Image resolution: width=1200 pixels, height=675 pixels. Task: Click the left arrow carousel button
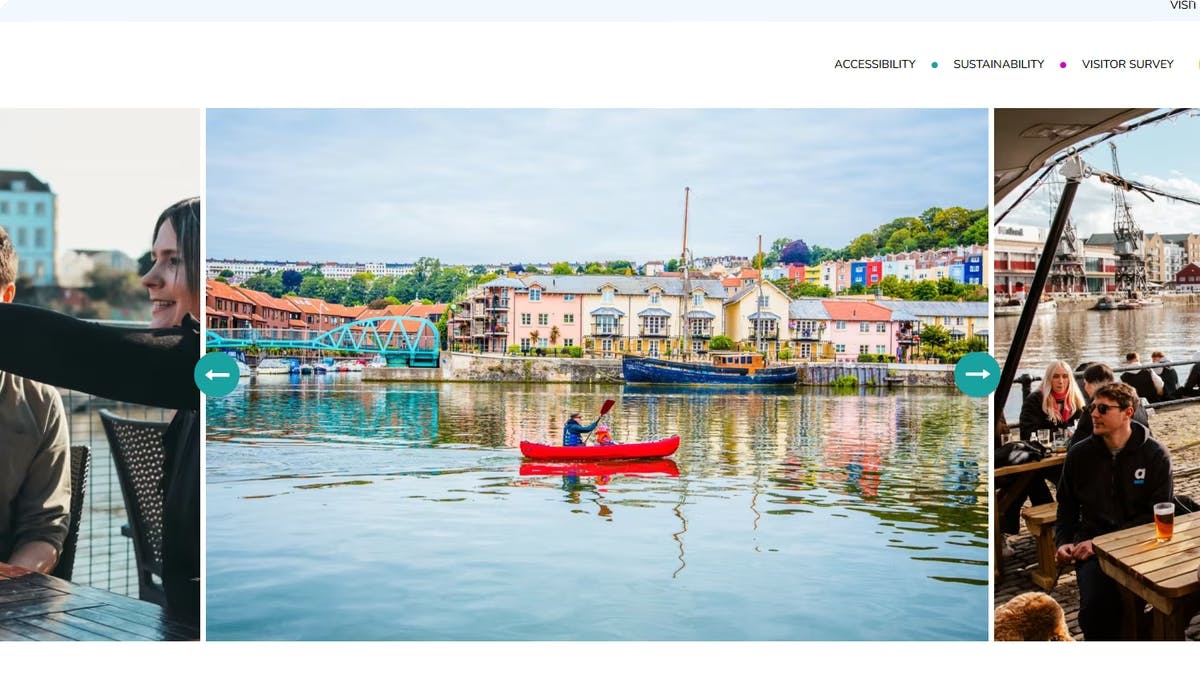point(217,375)
